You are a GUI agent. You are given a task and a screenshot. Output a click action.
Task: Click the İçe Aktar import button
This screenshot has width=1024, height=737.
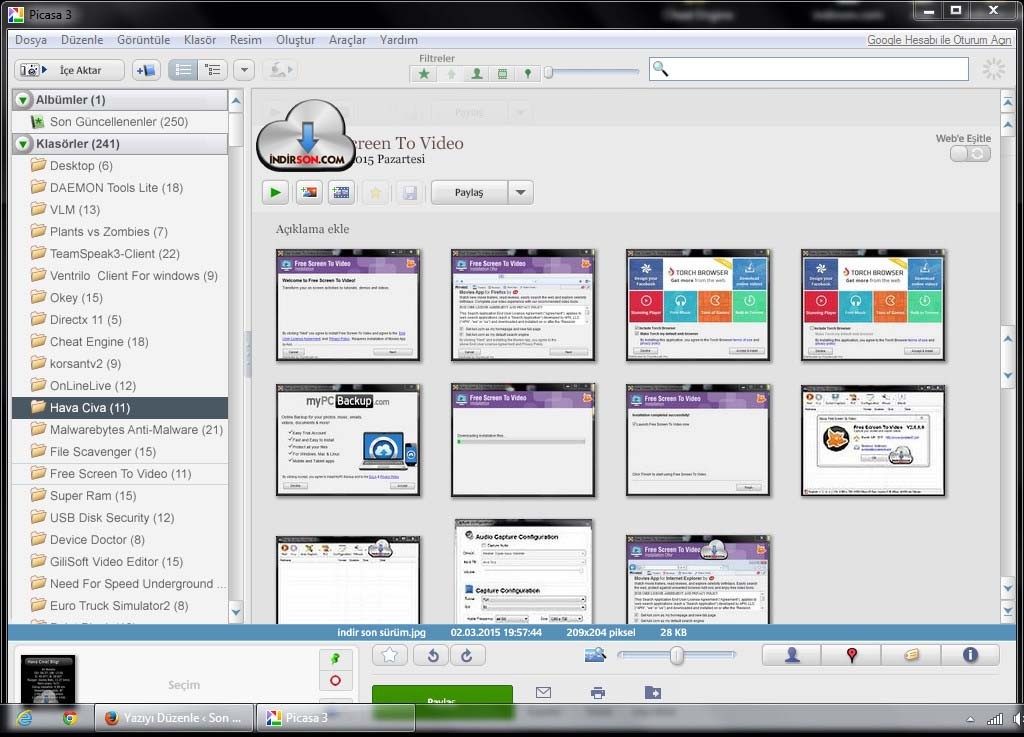[69, 70]
